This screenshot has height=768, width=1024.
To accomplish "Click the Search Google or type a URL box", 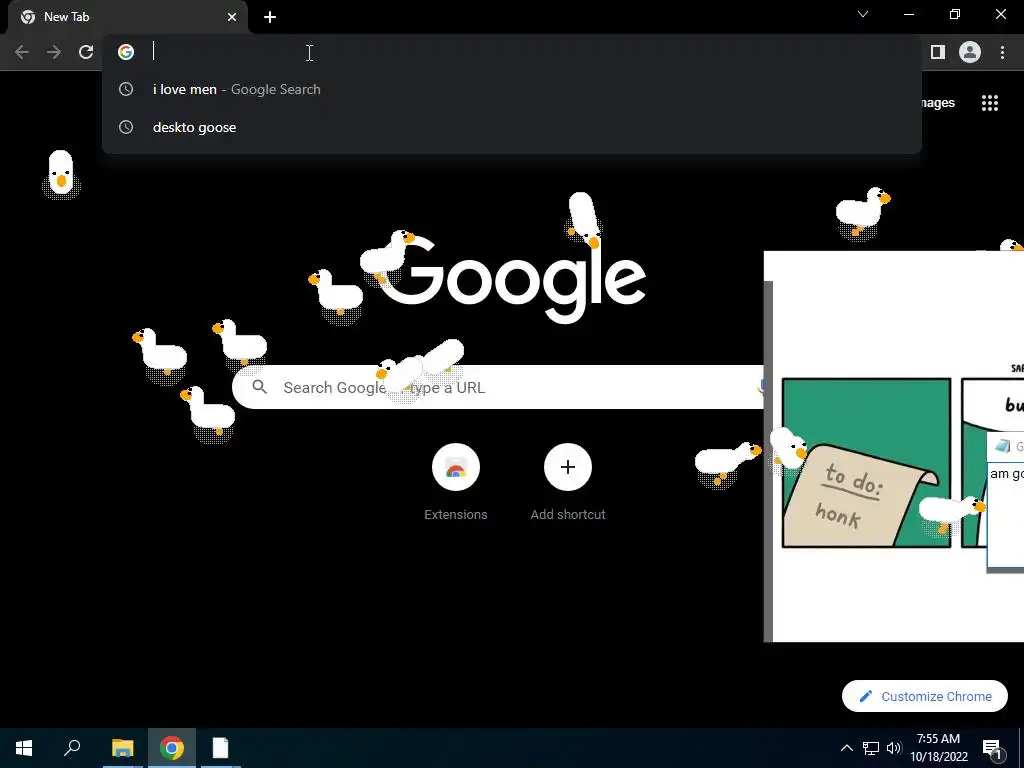I will 498,387.
